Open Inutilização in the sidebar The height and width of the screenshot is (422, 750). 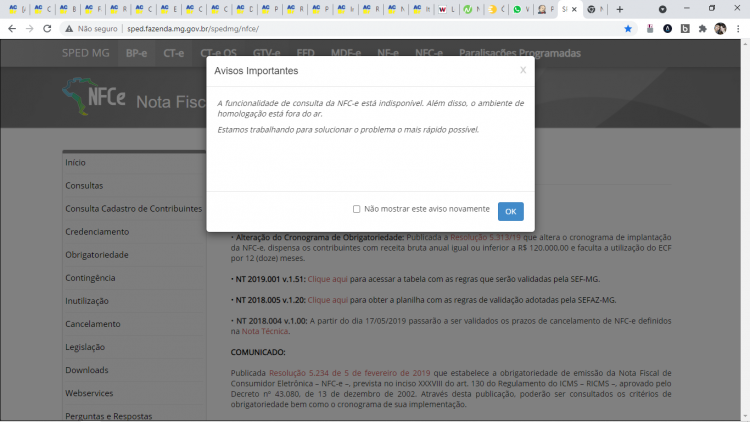point(87,301)
